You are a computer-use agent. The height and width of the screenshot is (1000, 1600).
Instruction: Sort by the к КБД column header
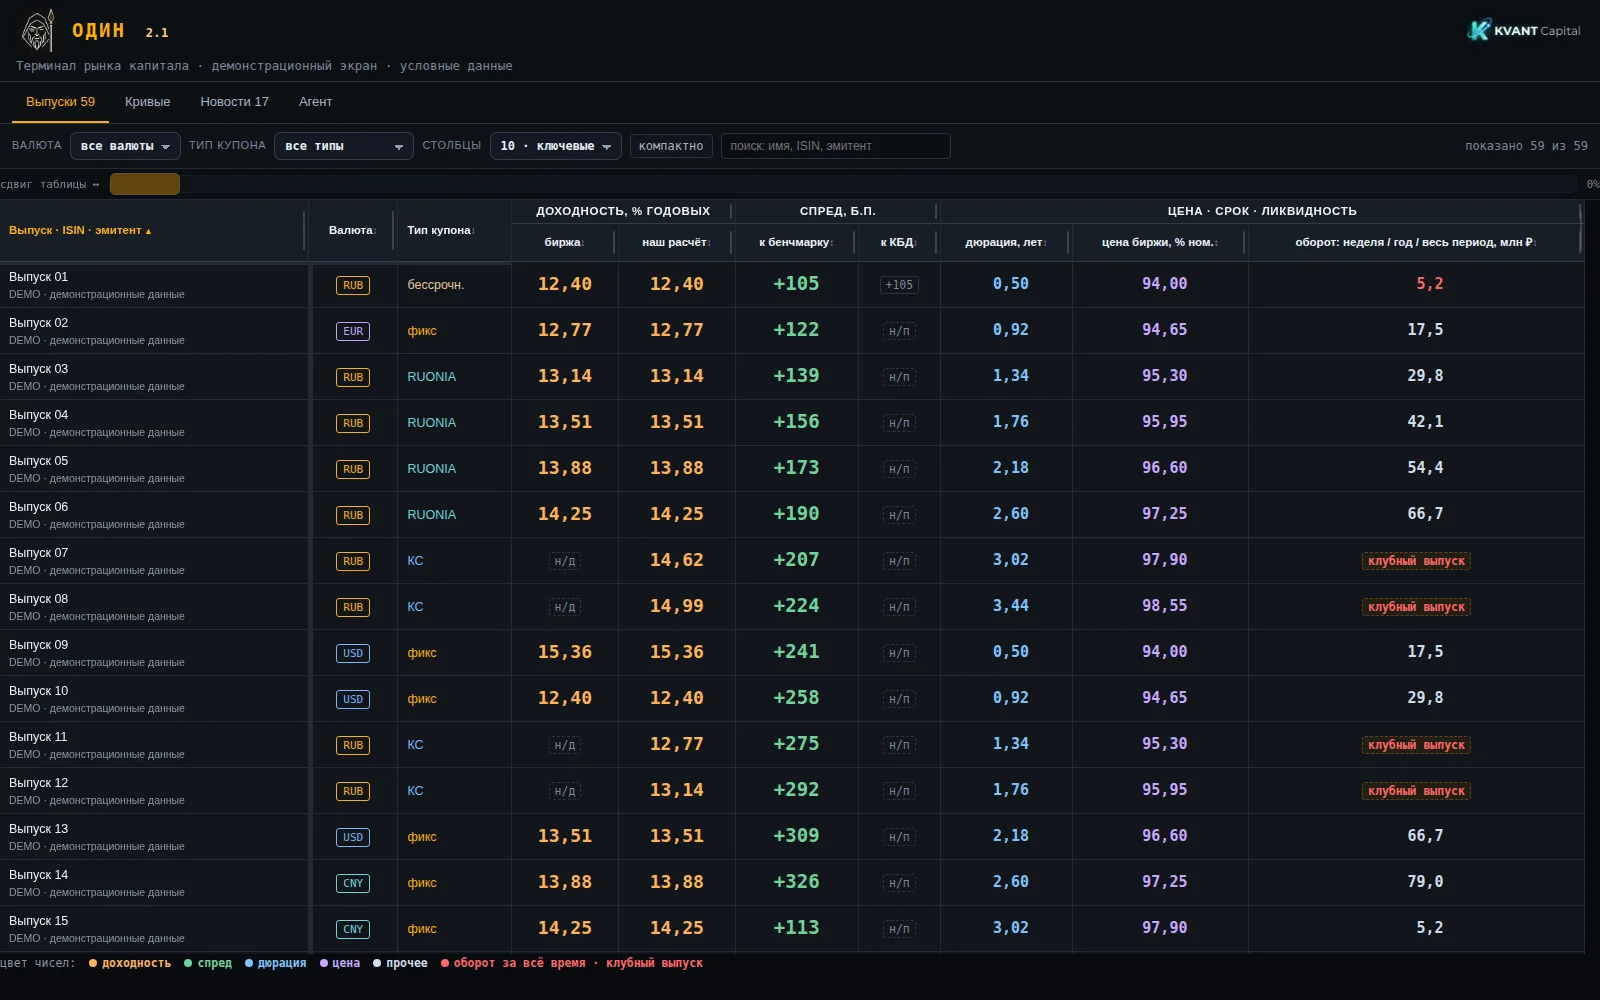tap(898, 243)
